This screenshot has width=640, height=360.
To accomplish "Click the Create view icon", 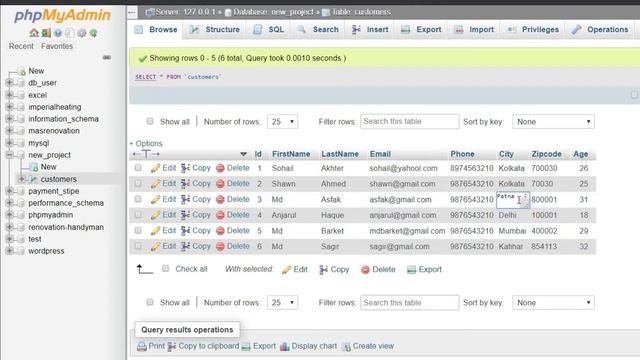I will point(346,347).
